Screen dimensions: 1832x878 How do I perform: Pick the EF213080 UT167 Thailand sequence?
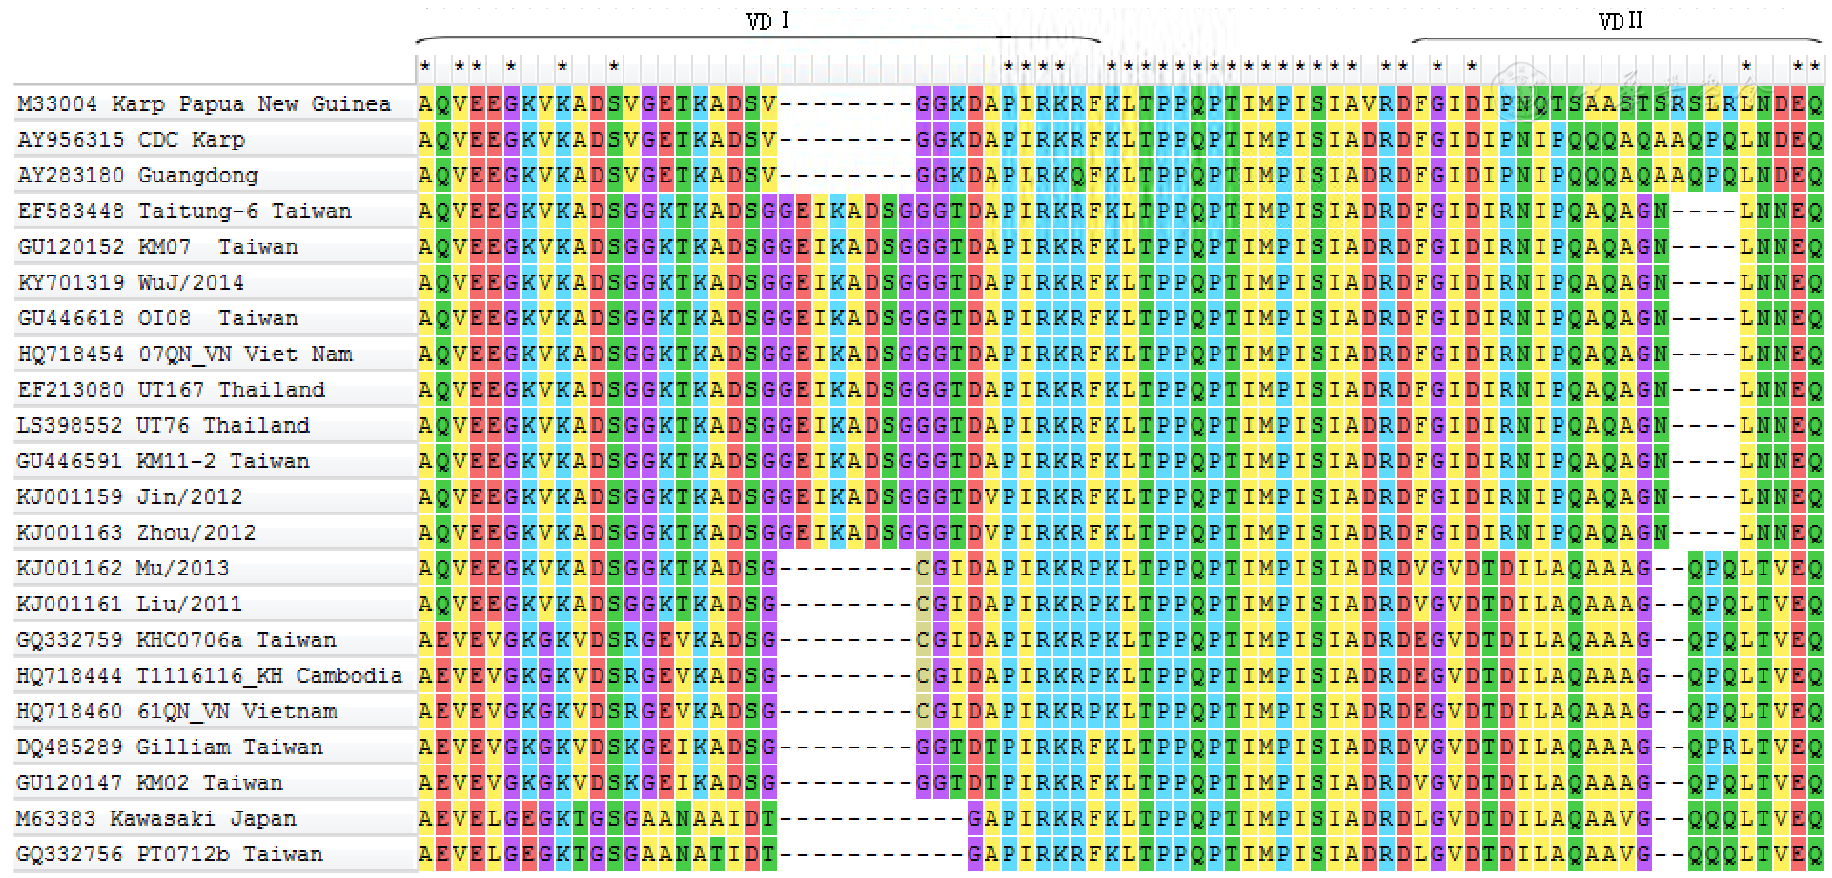coord(171,390)
